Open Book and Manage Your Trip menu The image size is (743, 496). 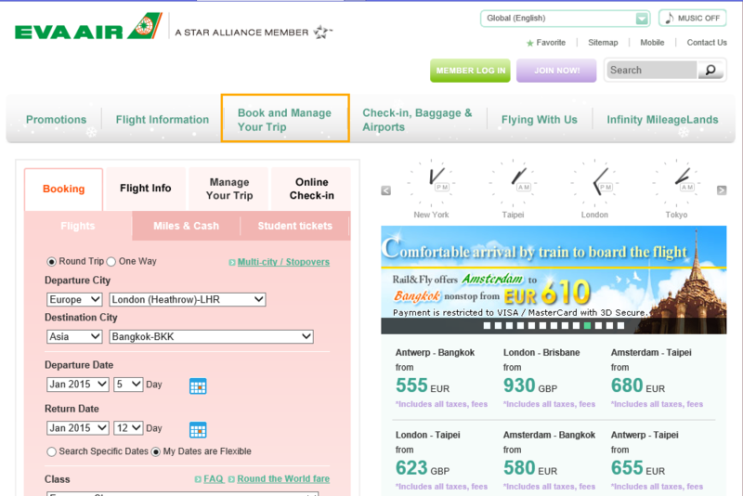285,118
